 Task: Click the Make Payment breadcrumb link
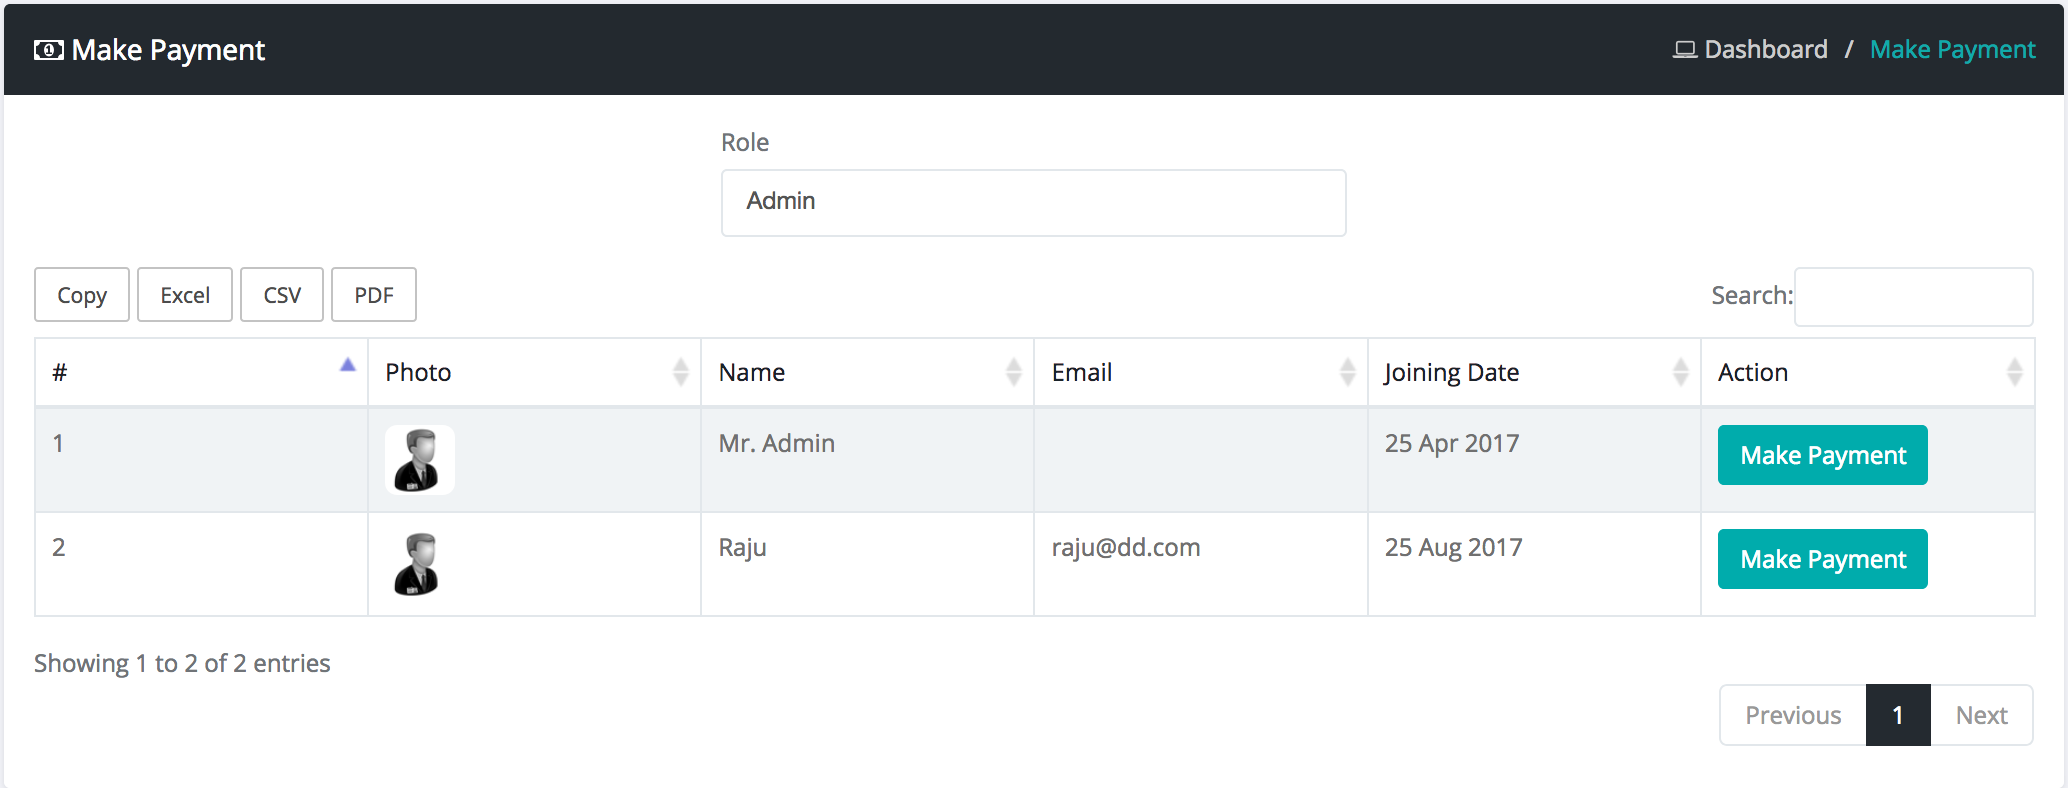[1952, 50]
